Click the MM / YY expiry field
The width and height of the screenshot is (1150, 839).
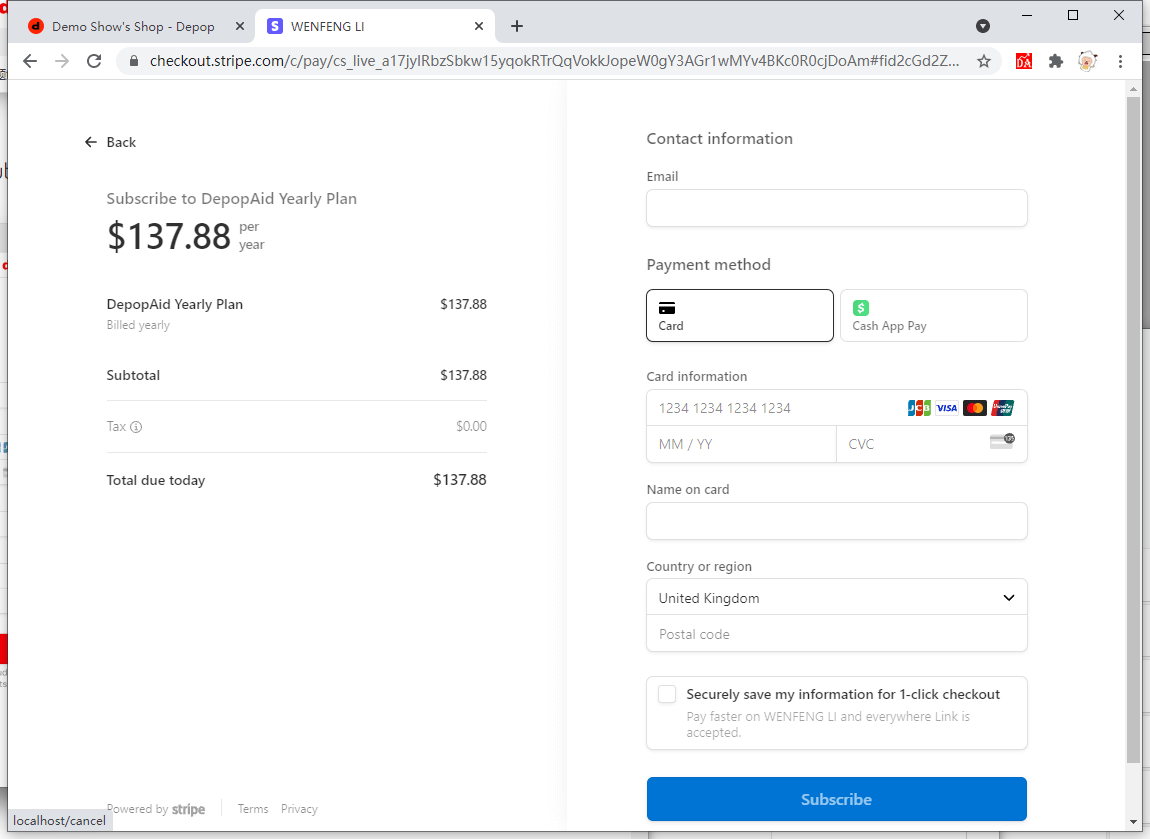coord(741,444)
